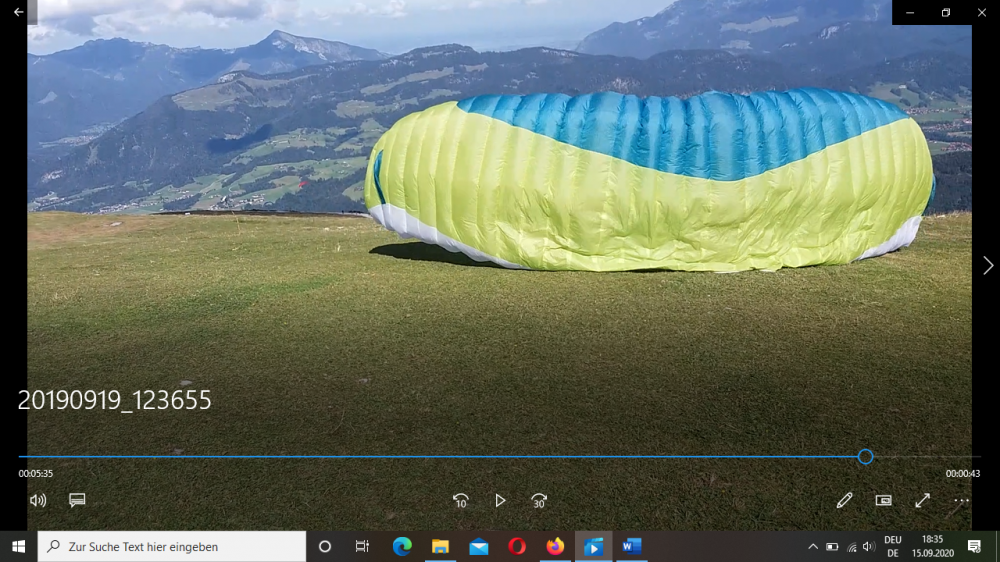Screen dimensions: 1000x562
Task: Click remaining time 00:00:43
Action: (x=963, y=473)
